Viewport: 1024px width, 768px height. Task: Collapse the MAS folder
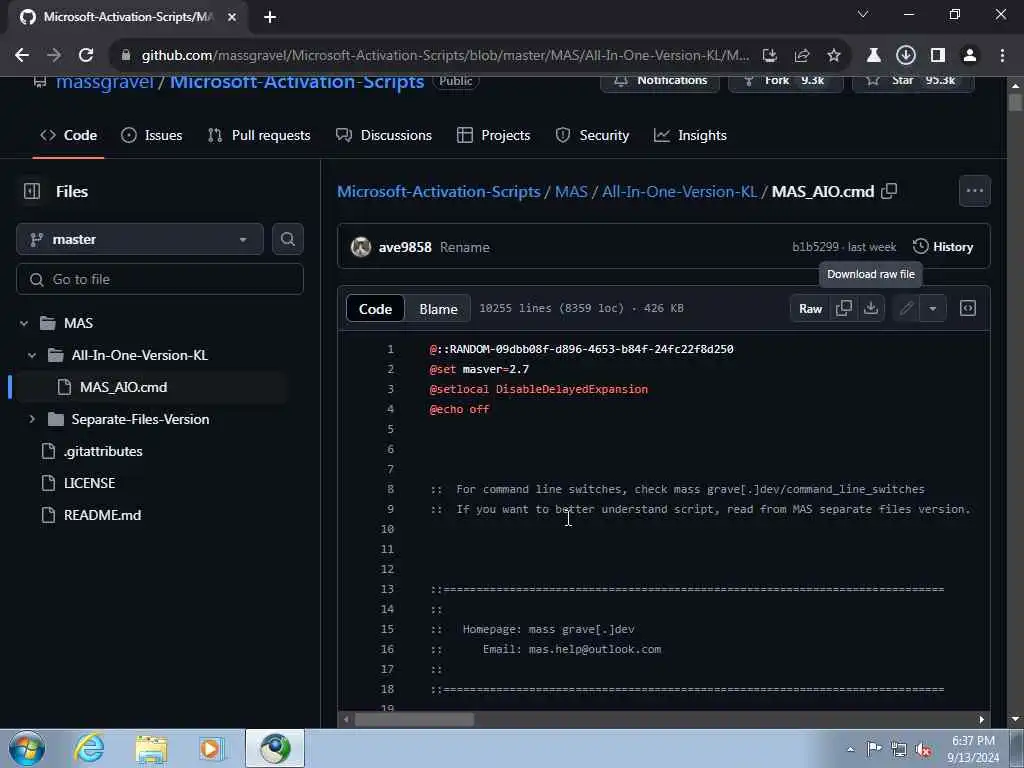coord(24,323)
